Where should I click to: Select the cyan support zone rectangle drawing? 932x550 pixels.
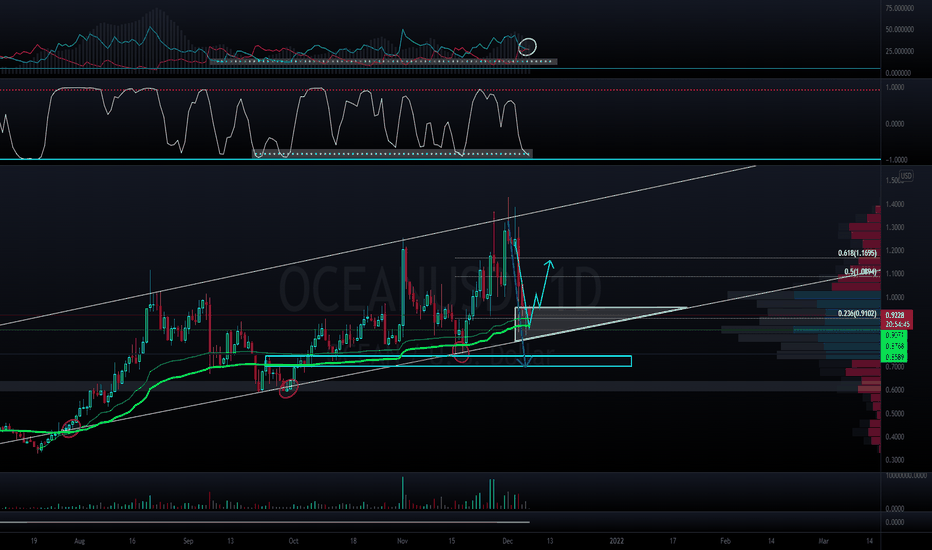[448, 361]
